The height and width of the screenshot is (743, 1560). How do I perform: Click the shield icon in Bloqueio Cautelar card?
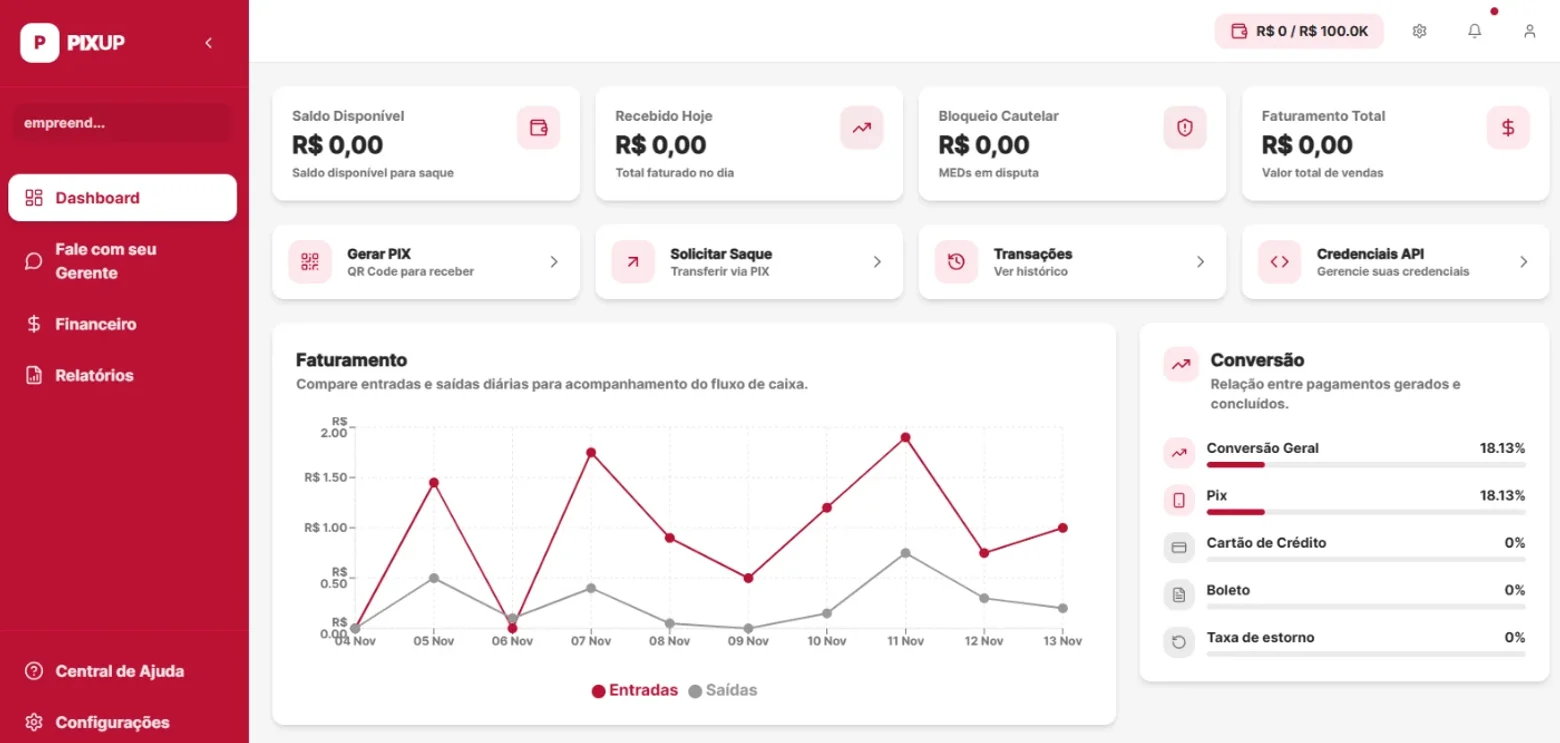click(x=1185, y=128)
